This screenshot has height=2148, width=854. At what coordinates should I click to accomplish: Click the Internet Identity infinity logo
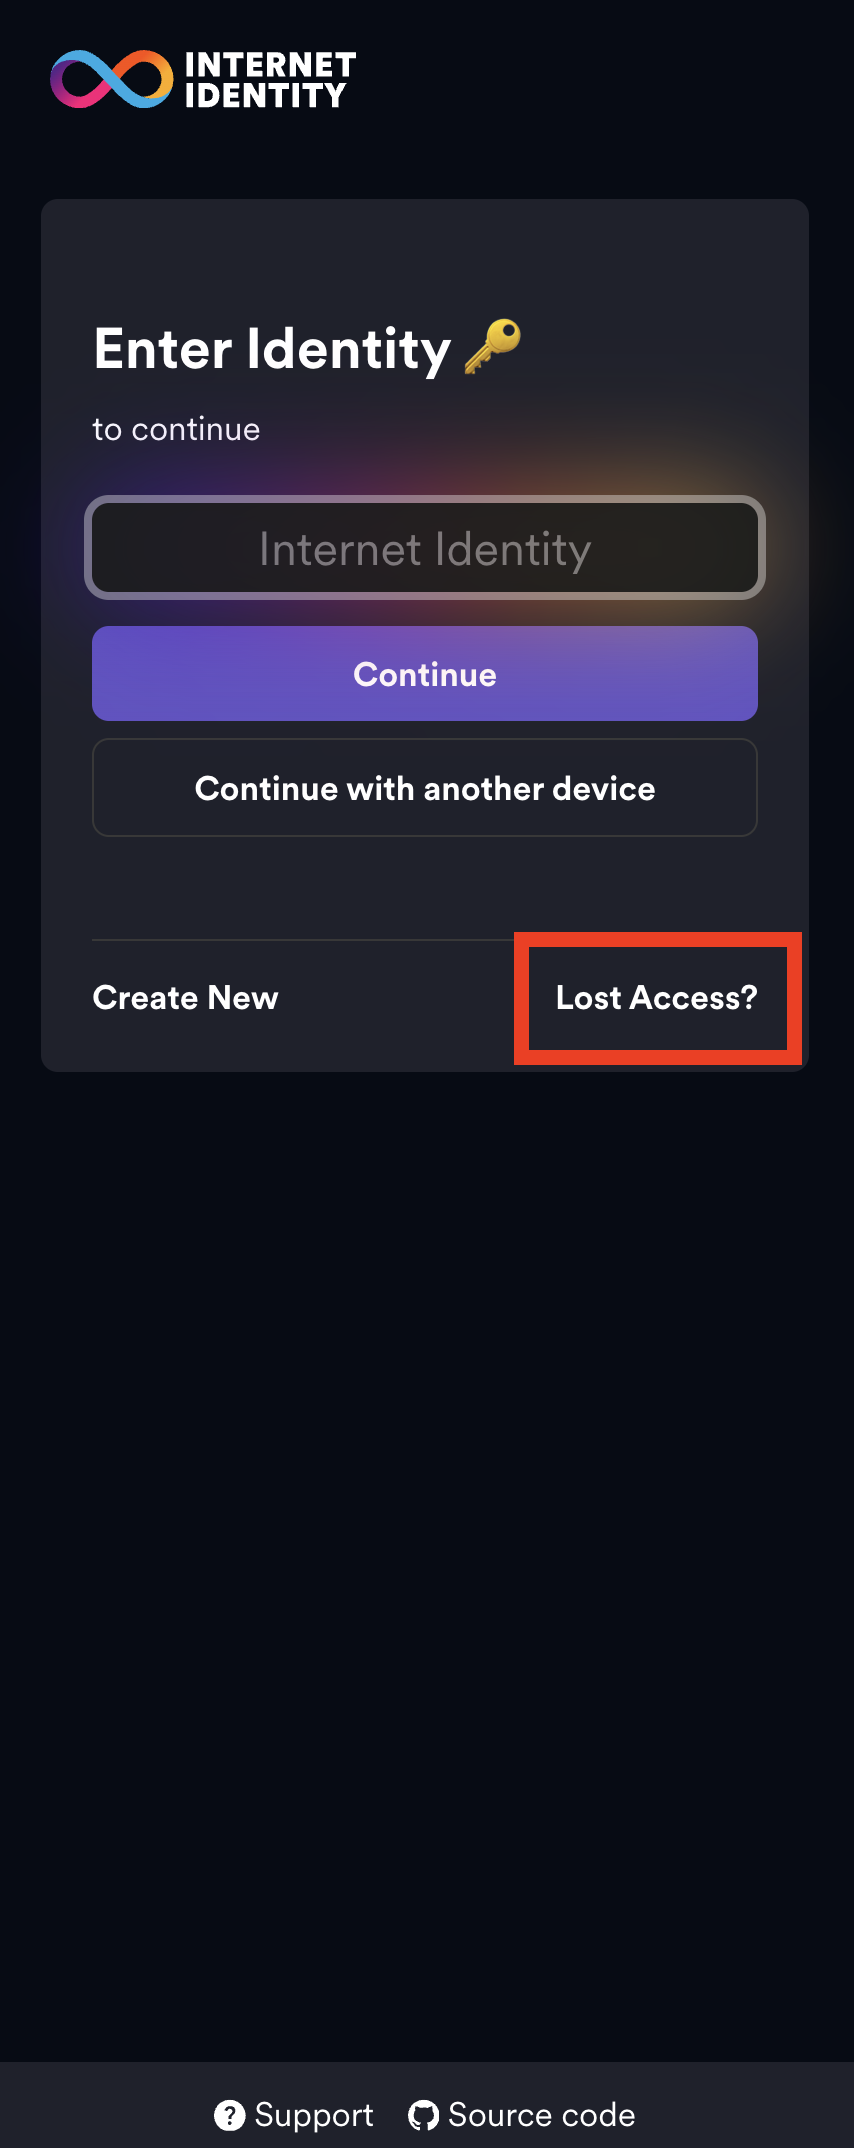[x=111, y=79]
